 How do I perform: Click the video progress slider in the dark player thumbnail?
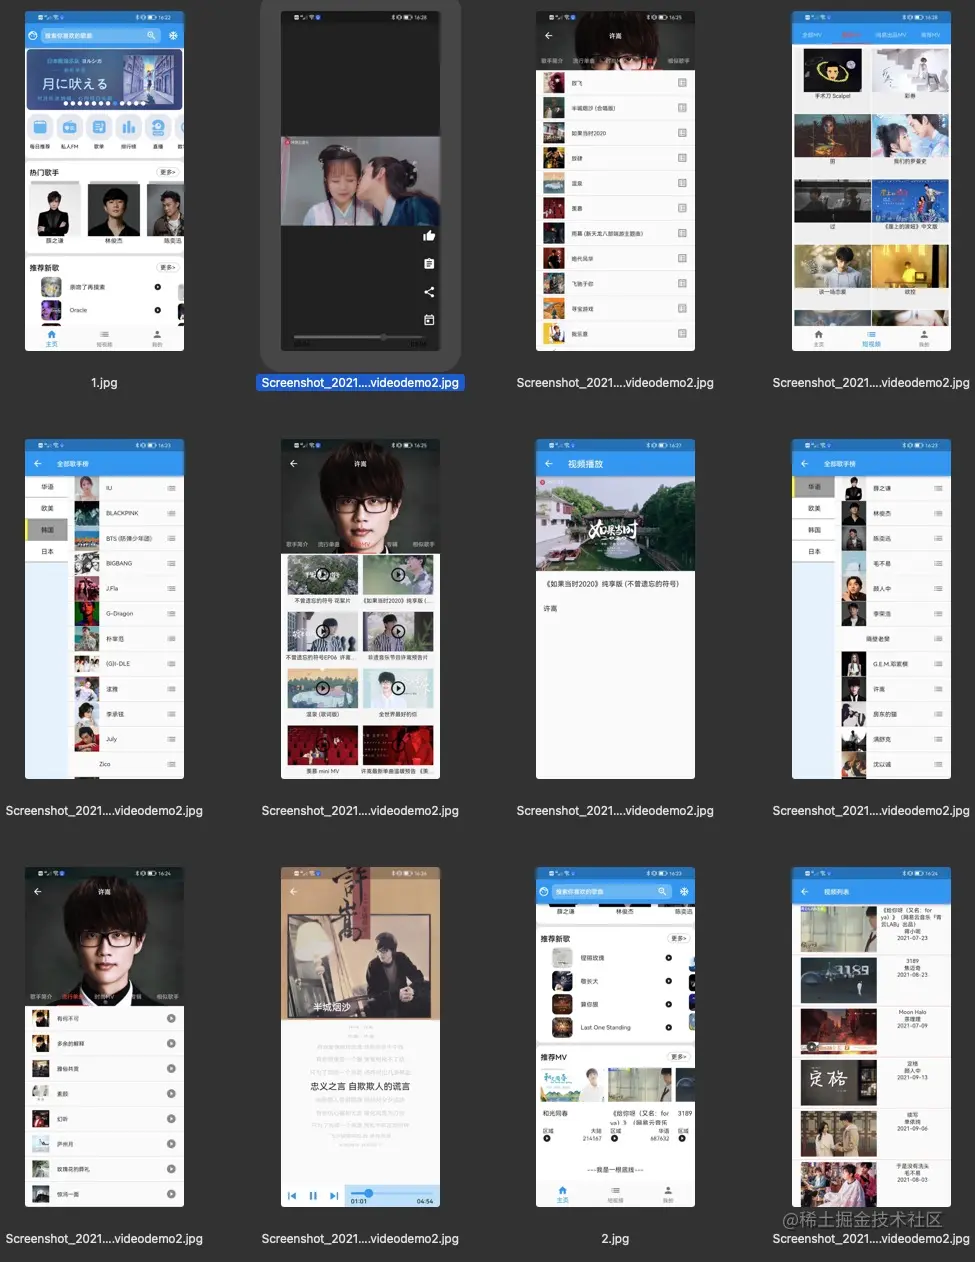click(360, 338)
